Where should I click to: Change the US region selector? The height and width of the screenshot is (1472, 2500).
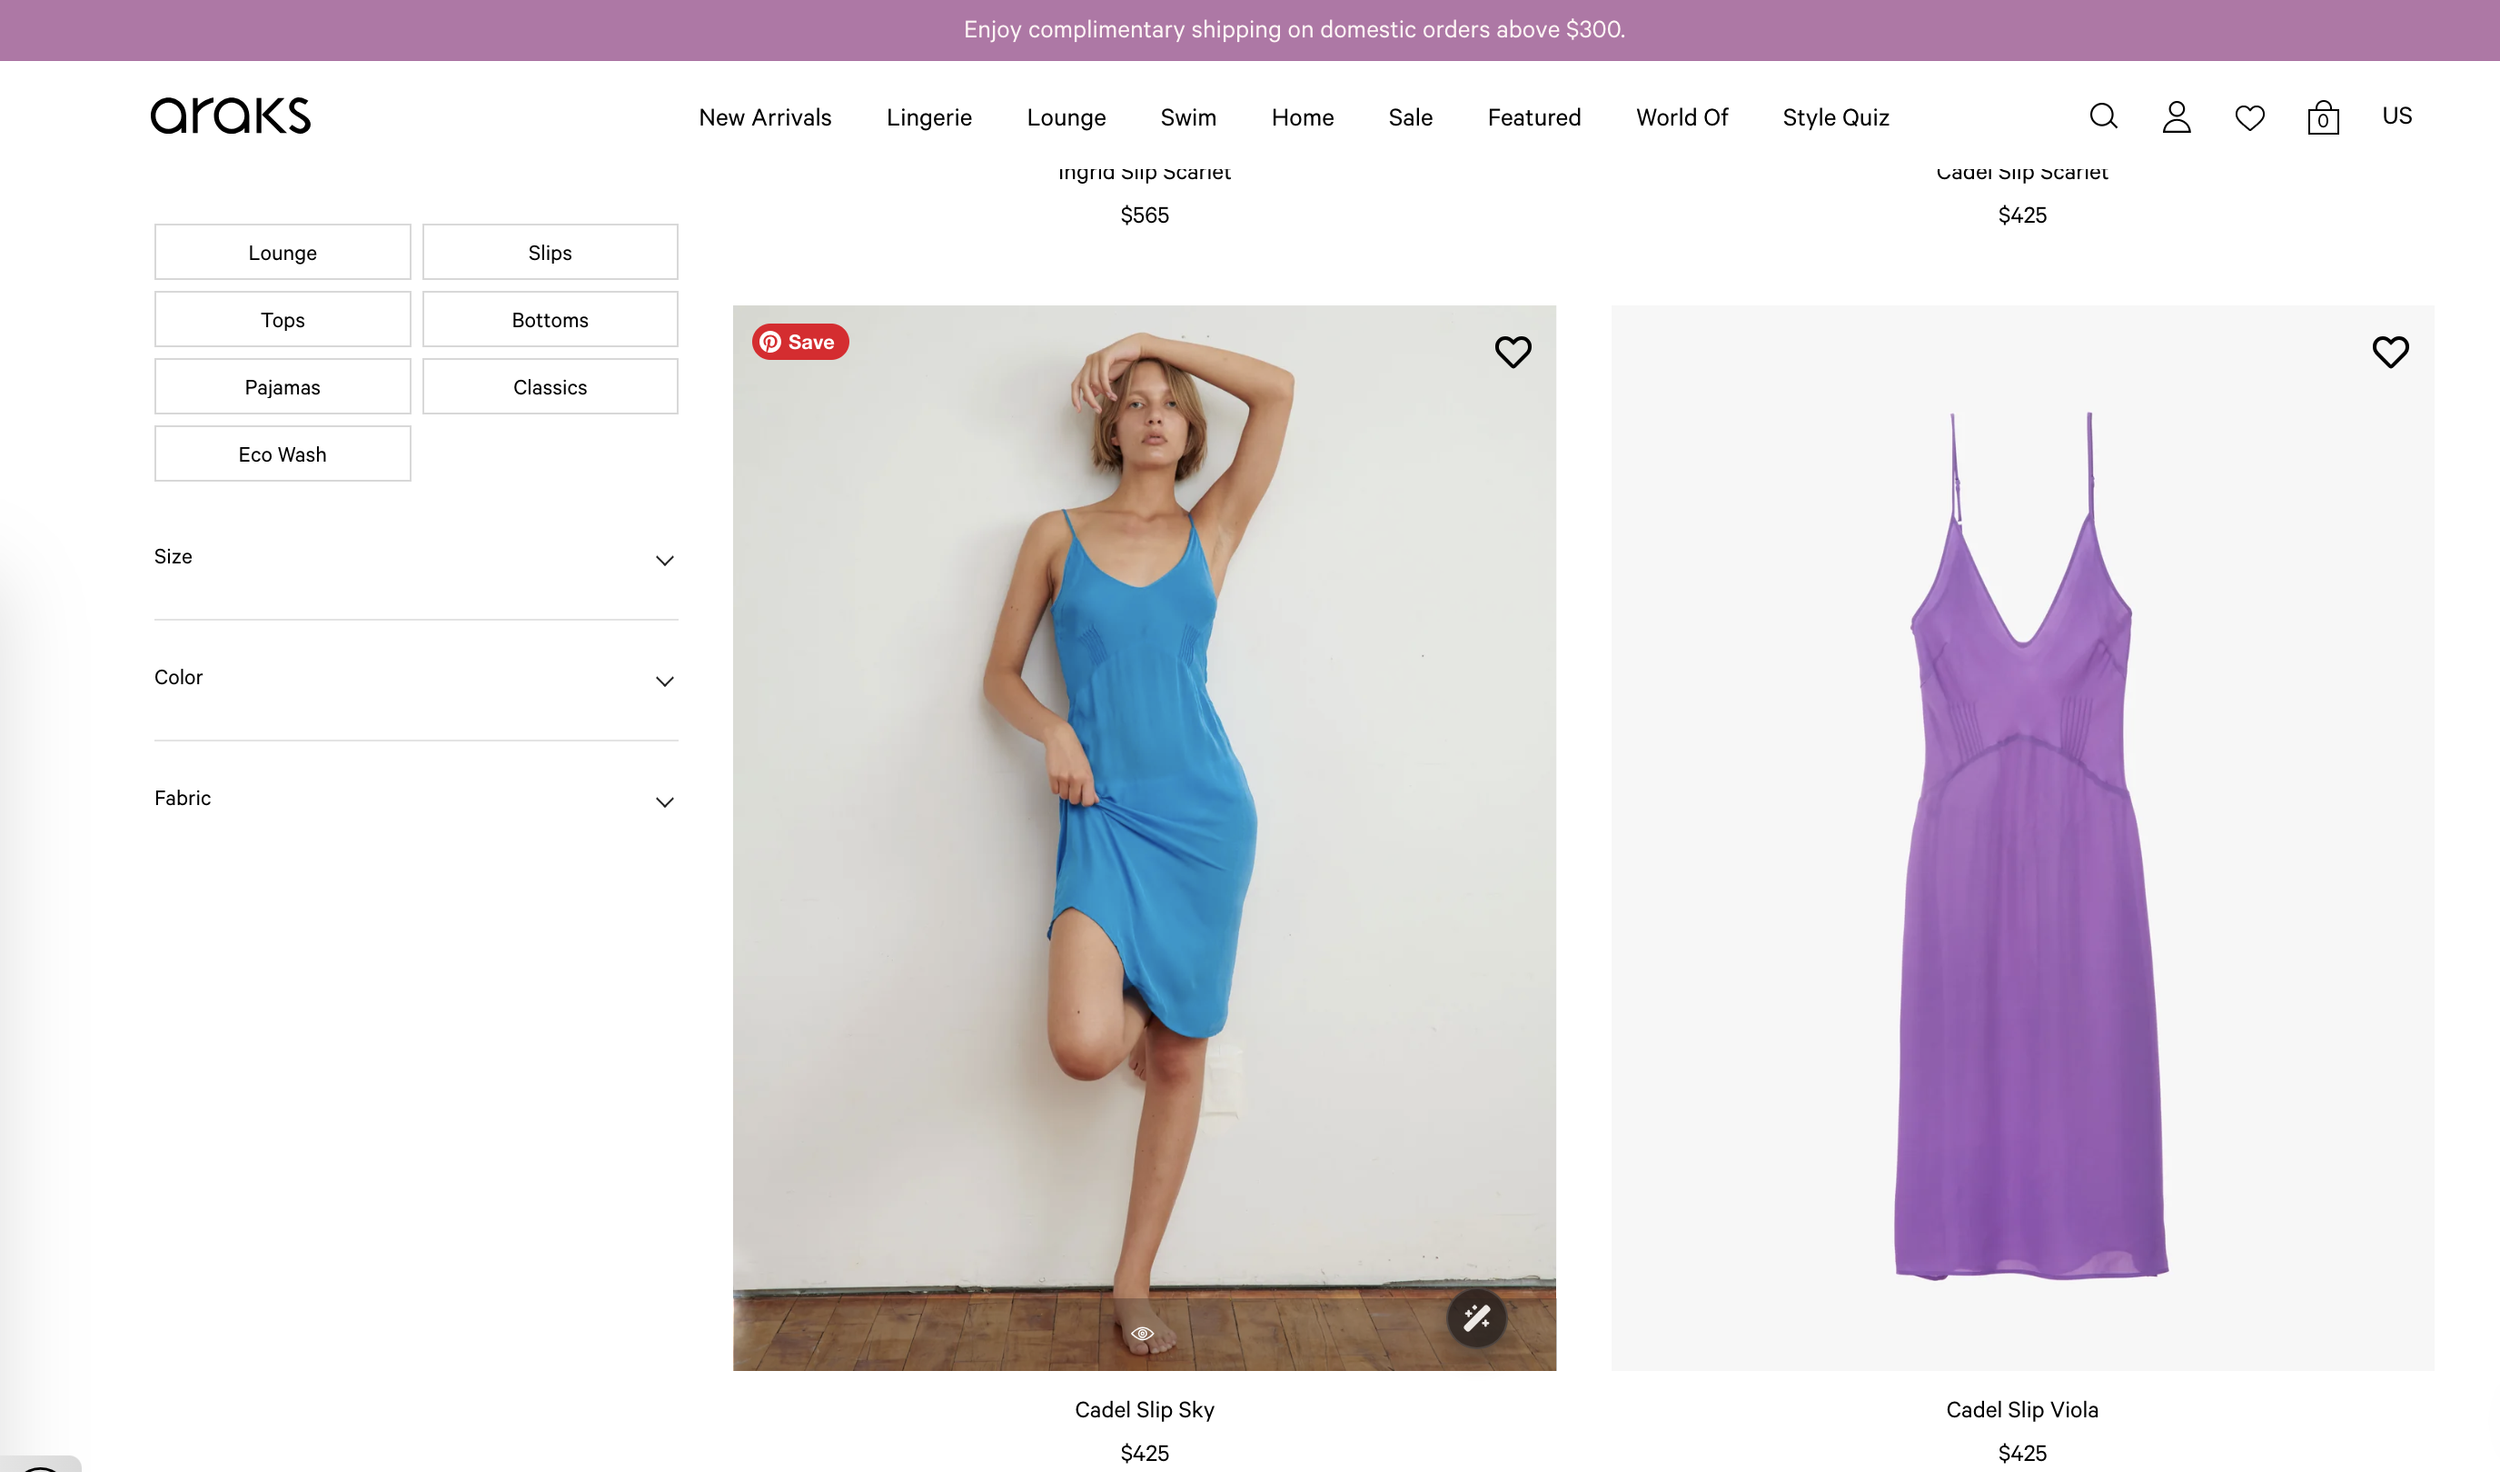pos(2396,116)
